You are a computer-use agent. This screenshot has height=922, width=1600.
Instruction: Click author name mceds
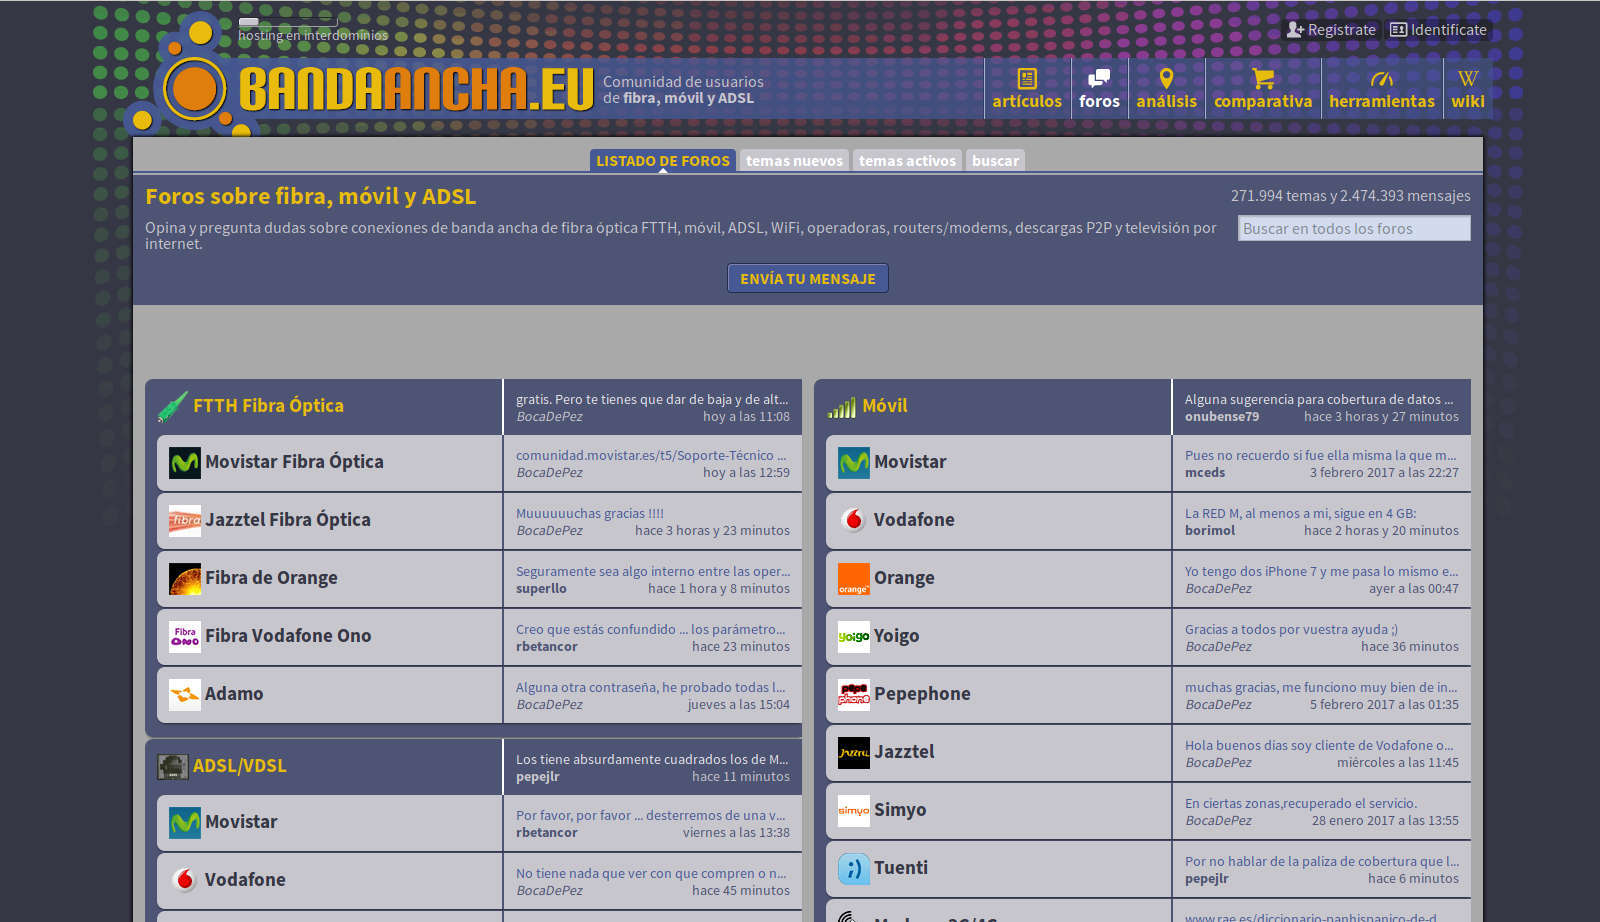1205,473
